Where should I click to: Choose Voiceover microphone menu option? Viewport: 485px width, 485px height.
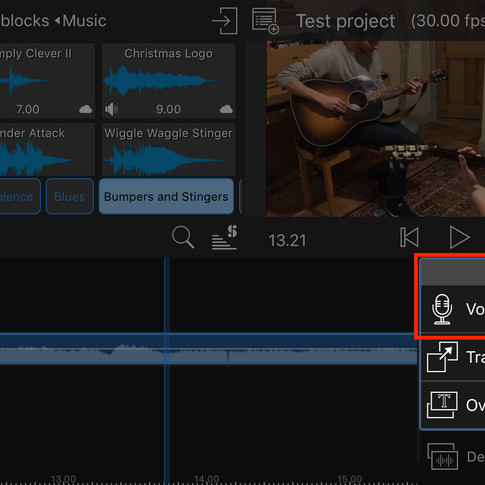click(453, 309)
